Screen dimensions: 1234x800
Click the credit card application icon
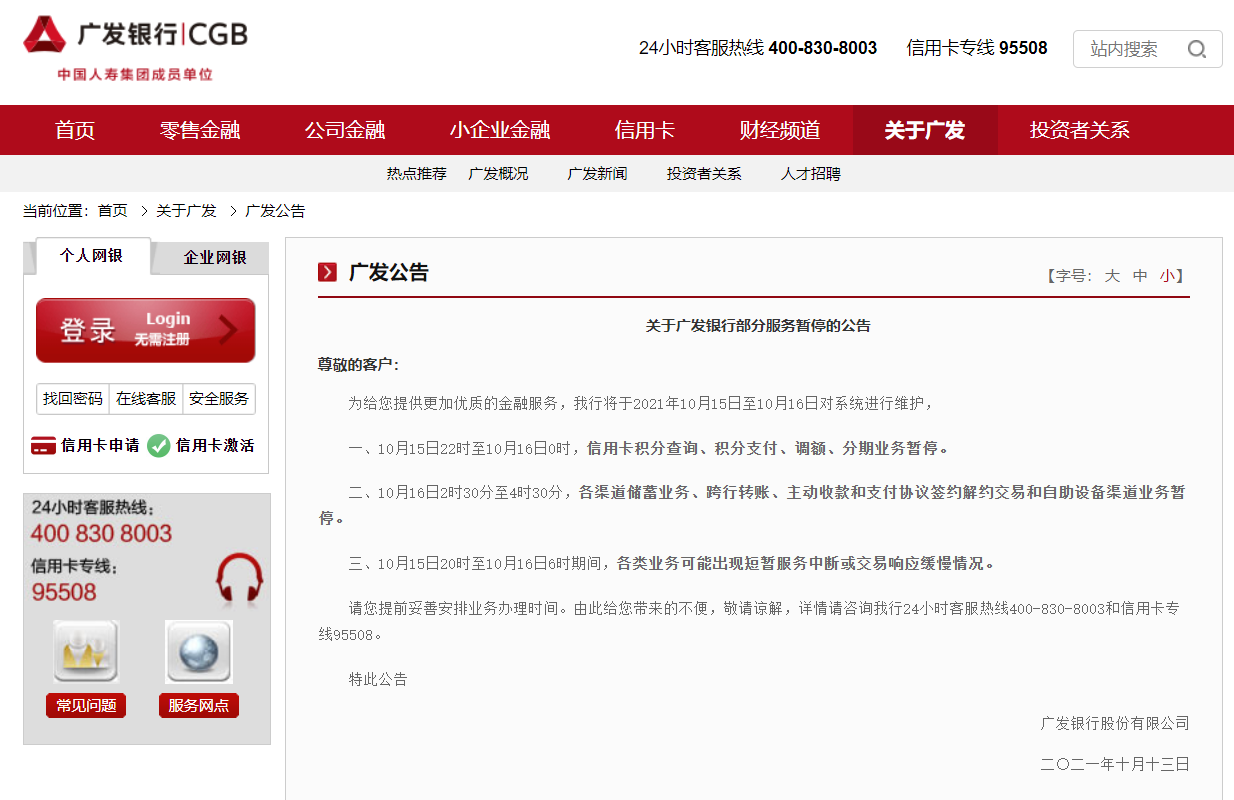(43, 446)
